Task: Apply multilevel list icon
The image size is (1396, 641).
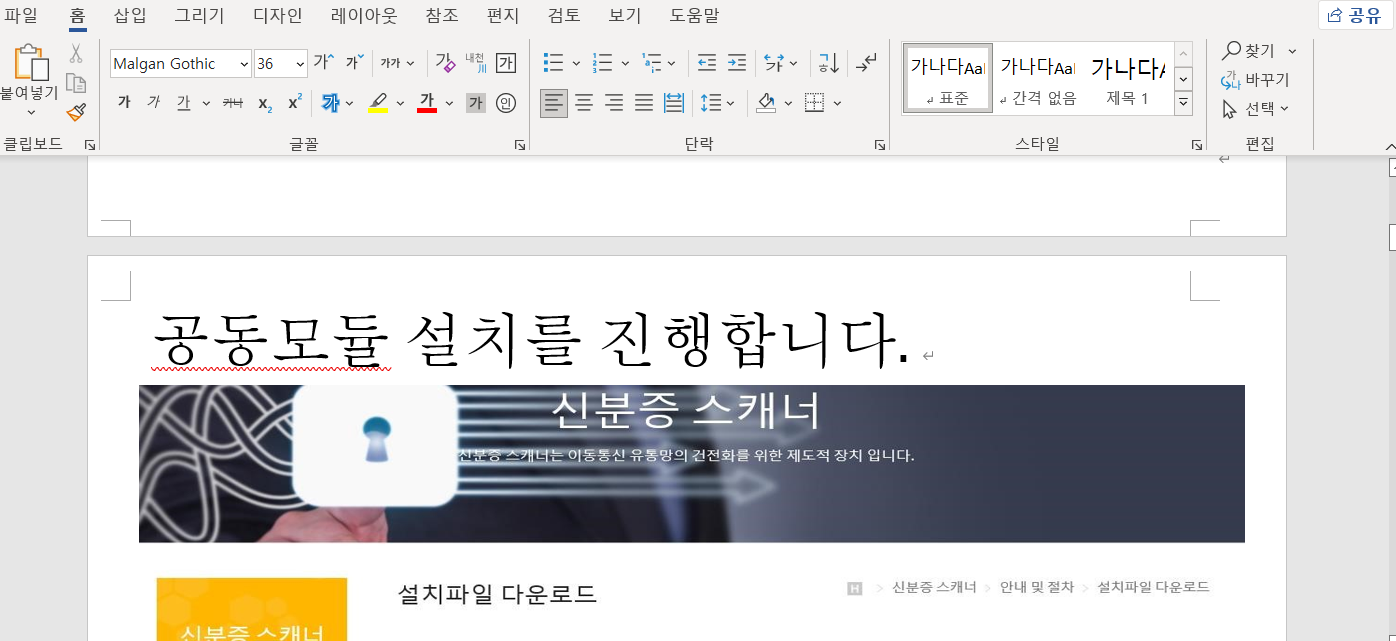Action: point(651,63)
